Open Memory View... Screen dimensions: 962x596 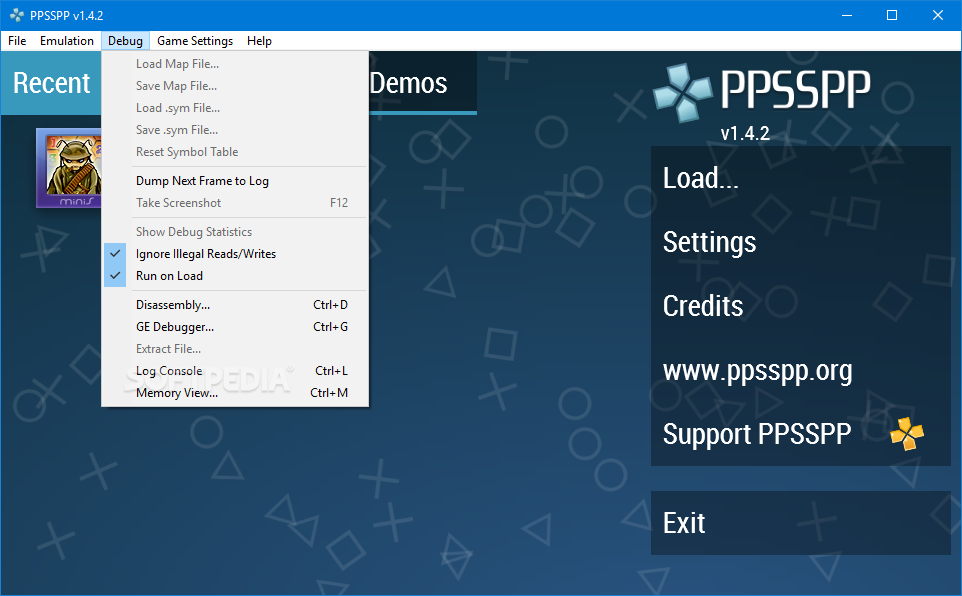pyautogui.click(x=235, y=393)
